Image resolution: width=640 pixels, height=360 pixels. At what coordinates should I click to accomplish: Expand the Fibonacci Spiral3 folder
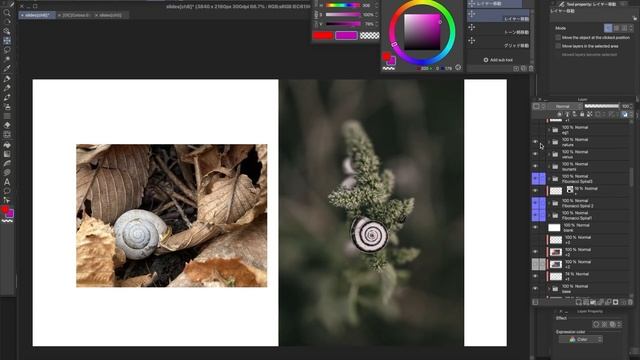[x=549, y=178]
